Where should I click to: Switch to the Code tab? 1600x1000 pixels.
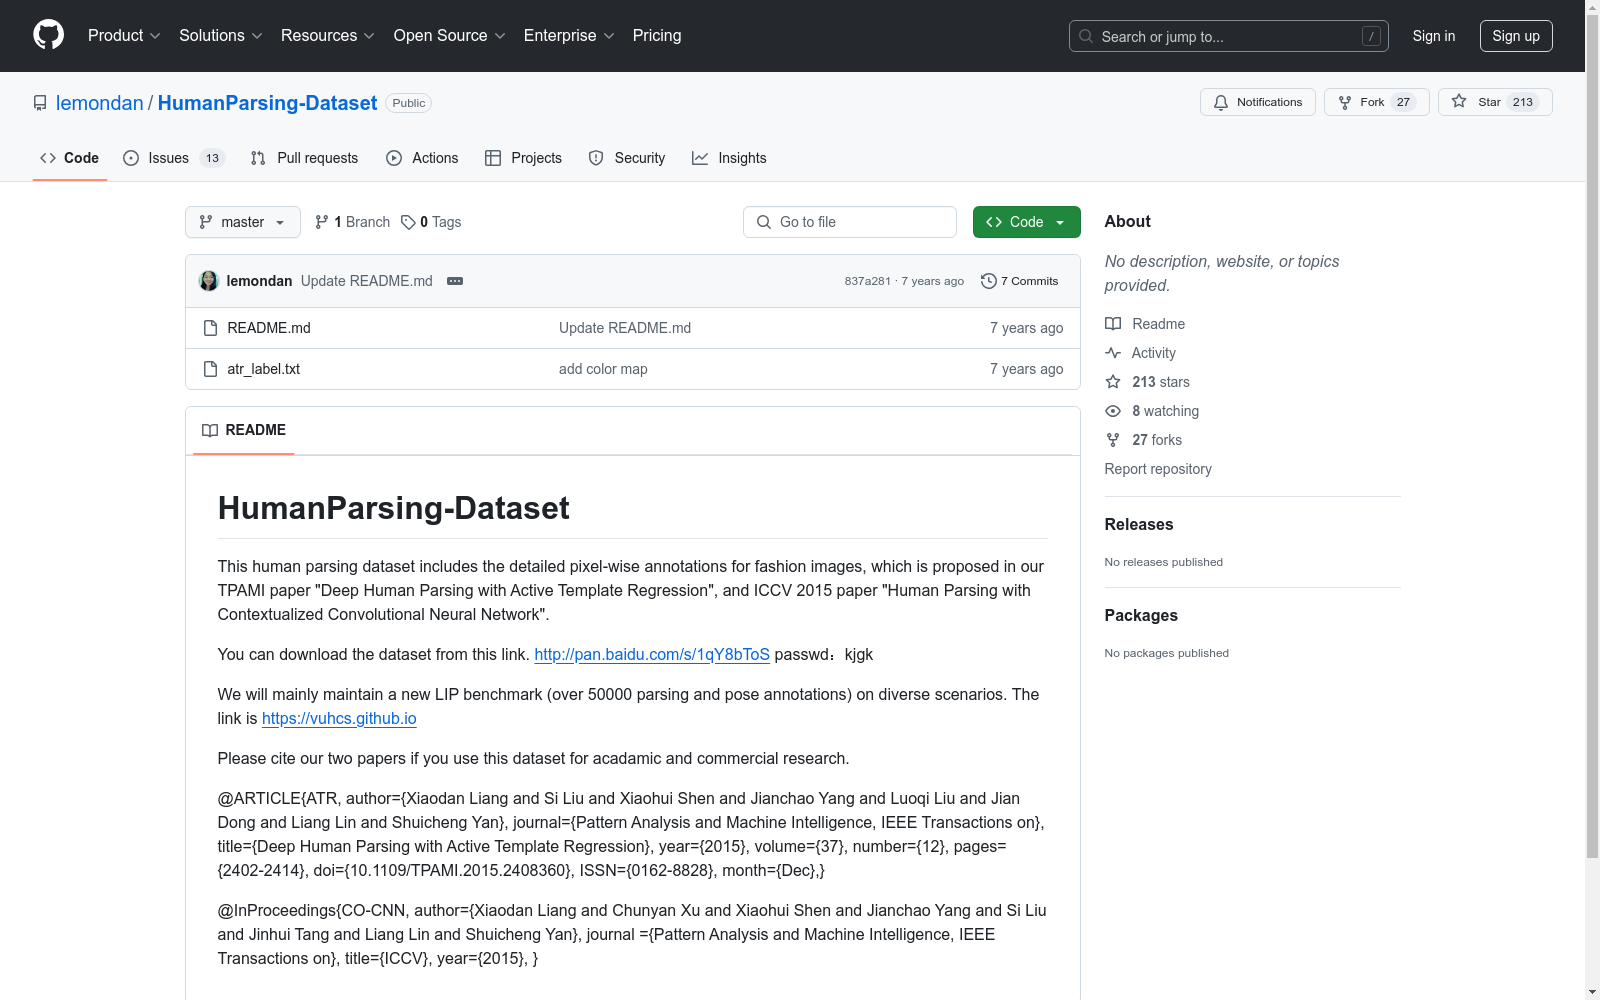pos(70,158)
